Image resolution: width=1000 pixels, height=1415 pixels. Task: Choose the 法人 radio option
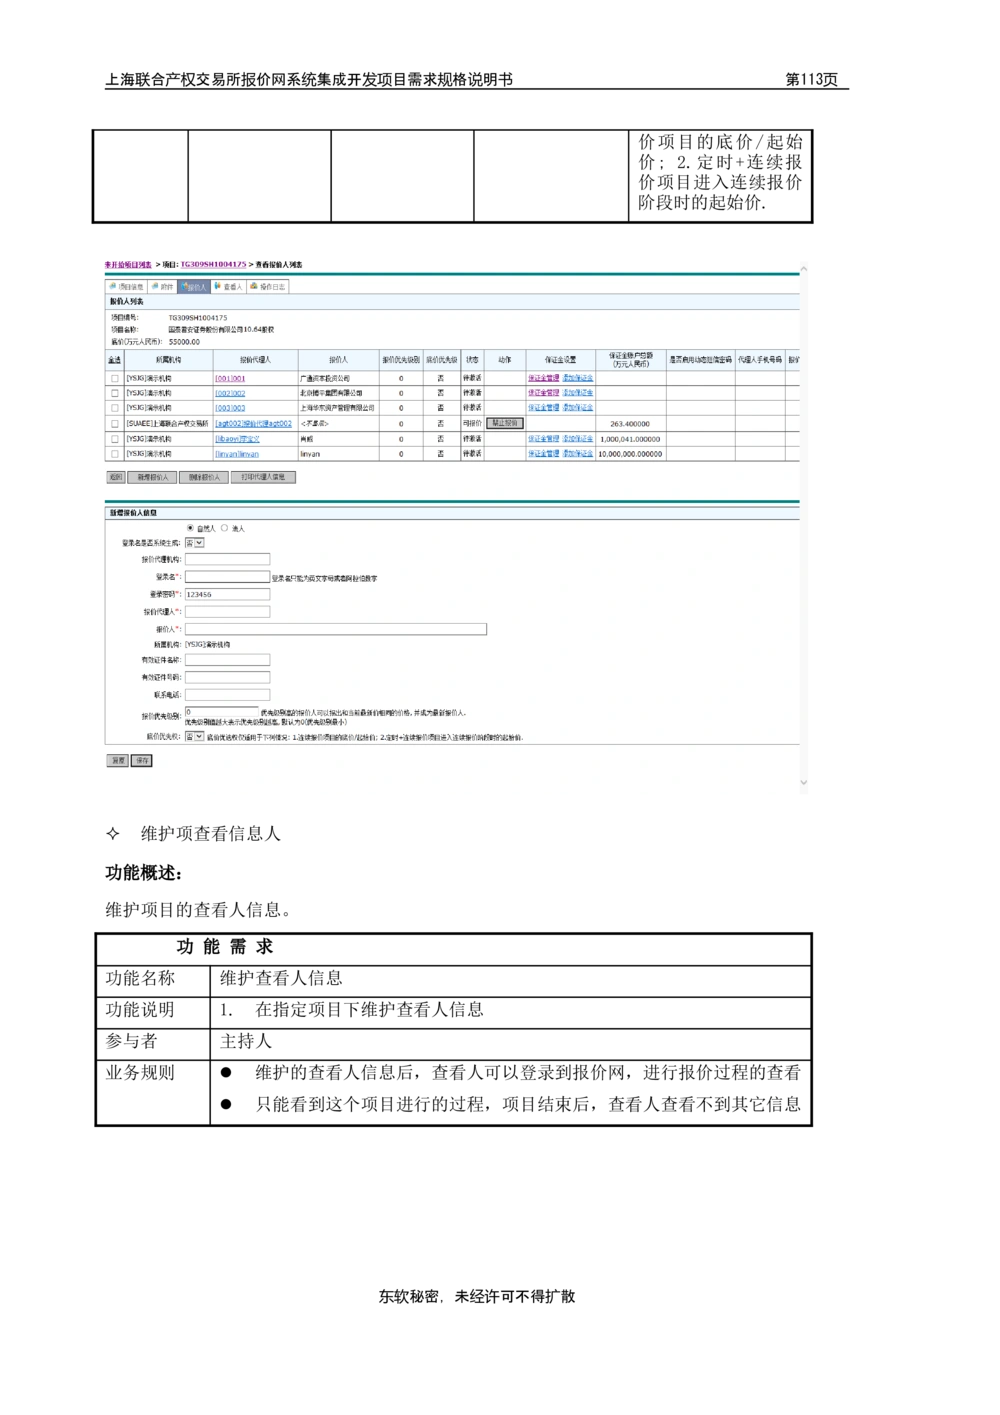(x=224, y=528)
